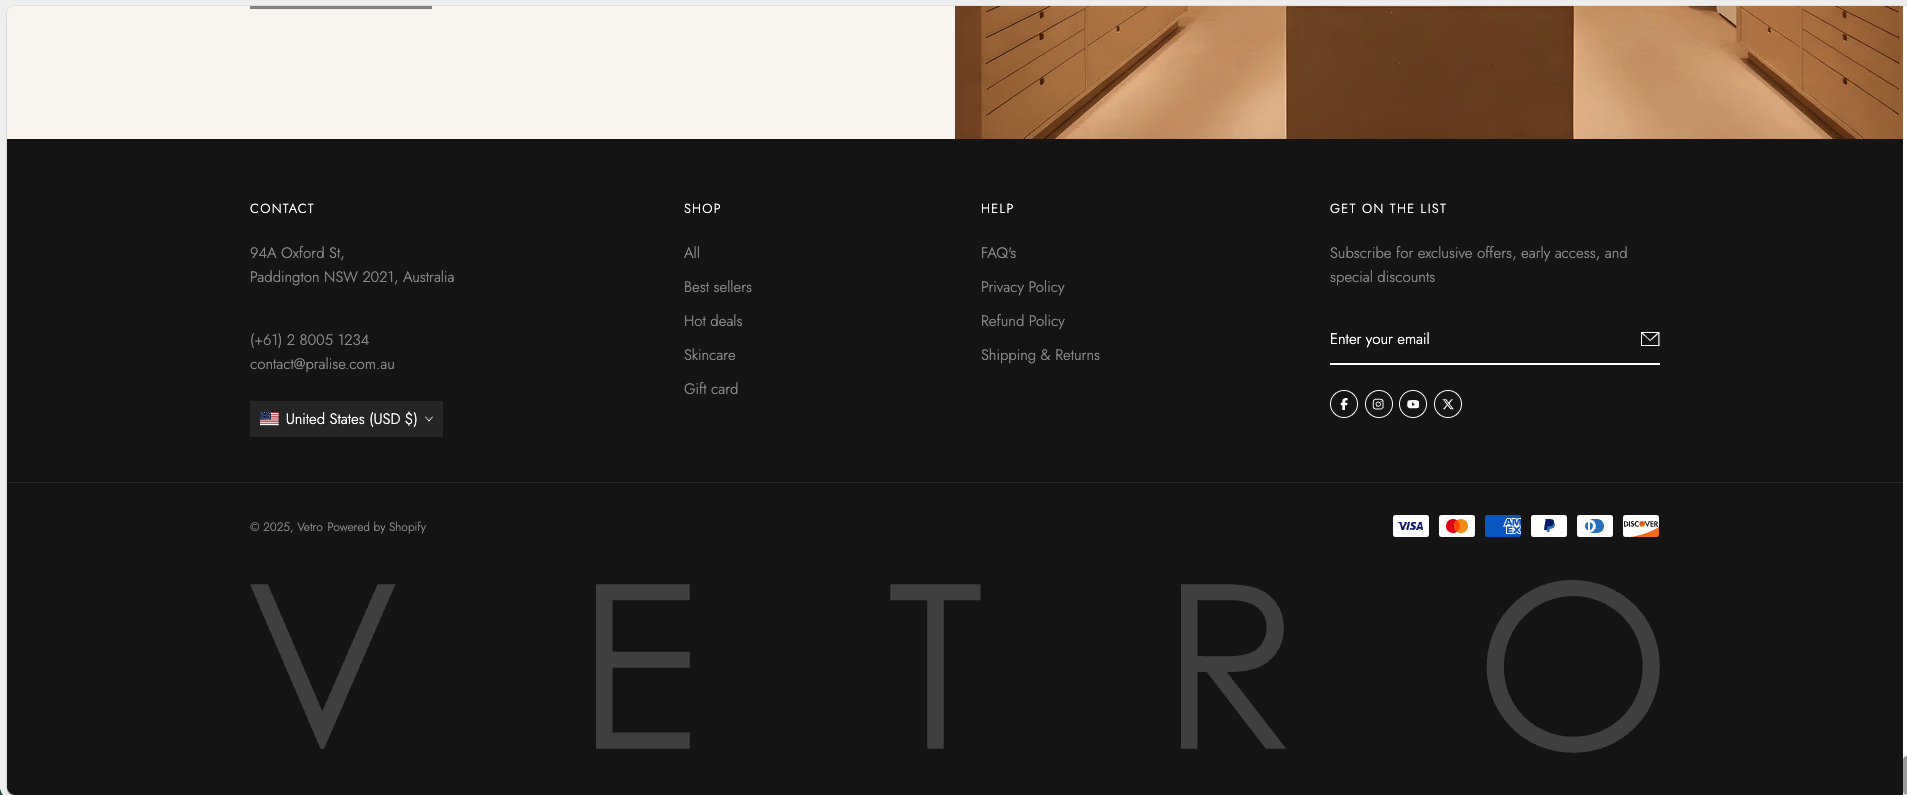Open the YouTube social icon
The image size is (1907, 795).
point(1413,404)
